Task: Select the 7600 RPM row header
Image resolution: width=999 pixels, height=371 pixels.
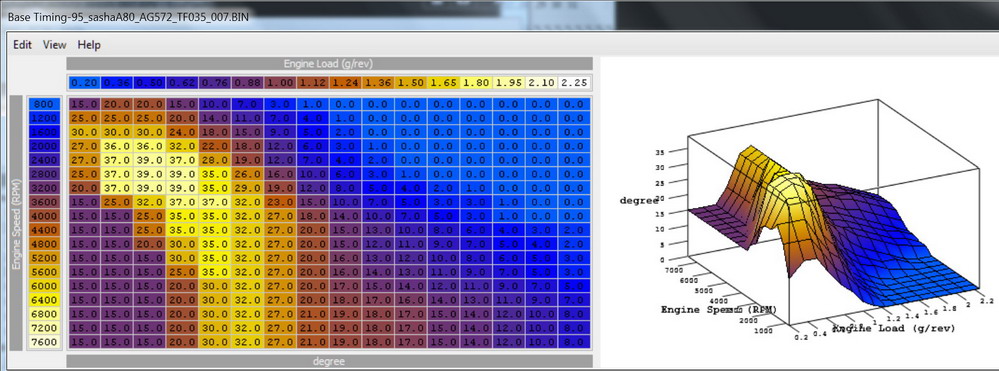Action: (45, 342)
